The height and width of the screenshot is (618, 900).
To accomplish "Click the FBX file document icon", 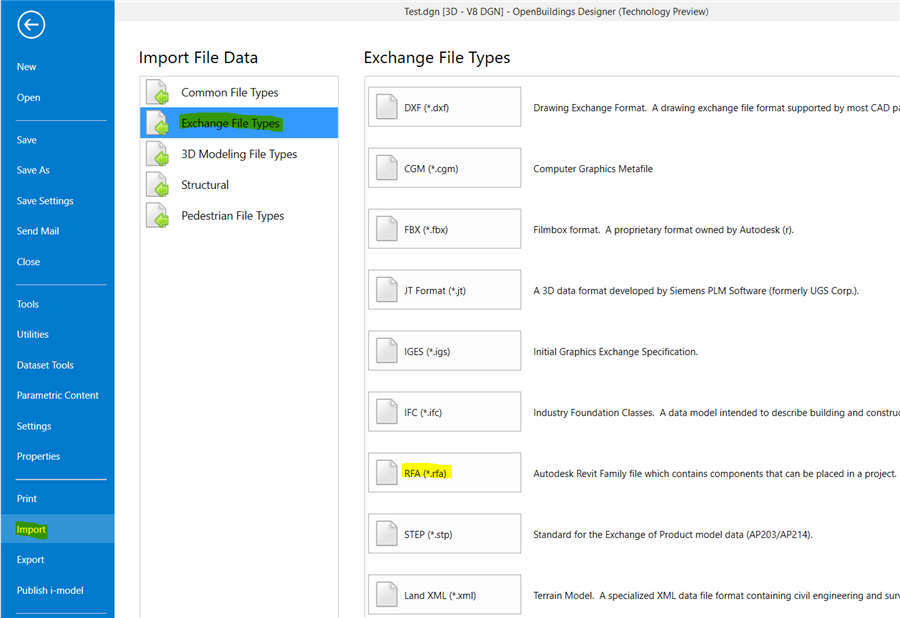I will tap(386, 229).
